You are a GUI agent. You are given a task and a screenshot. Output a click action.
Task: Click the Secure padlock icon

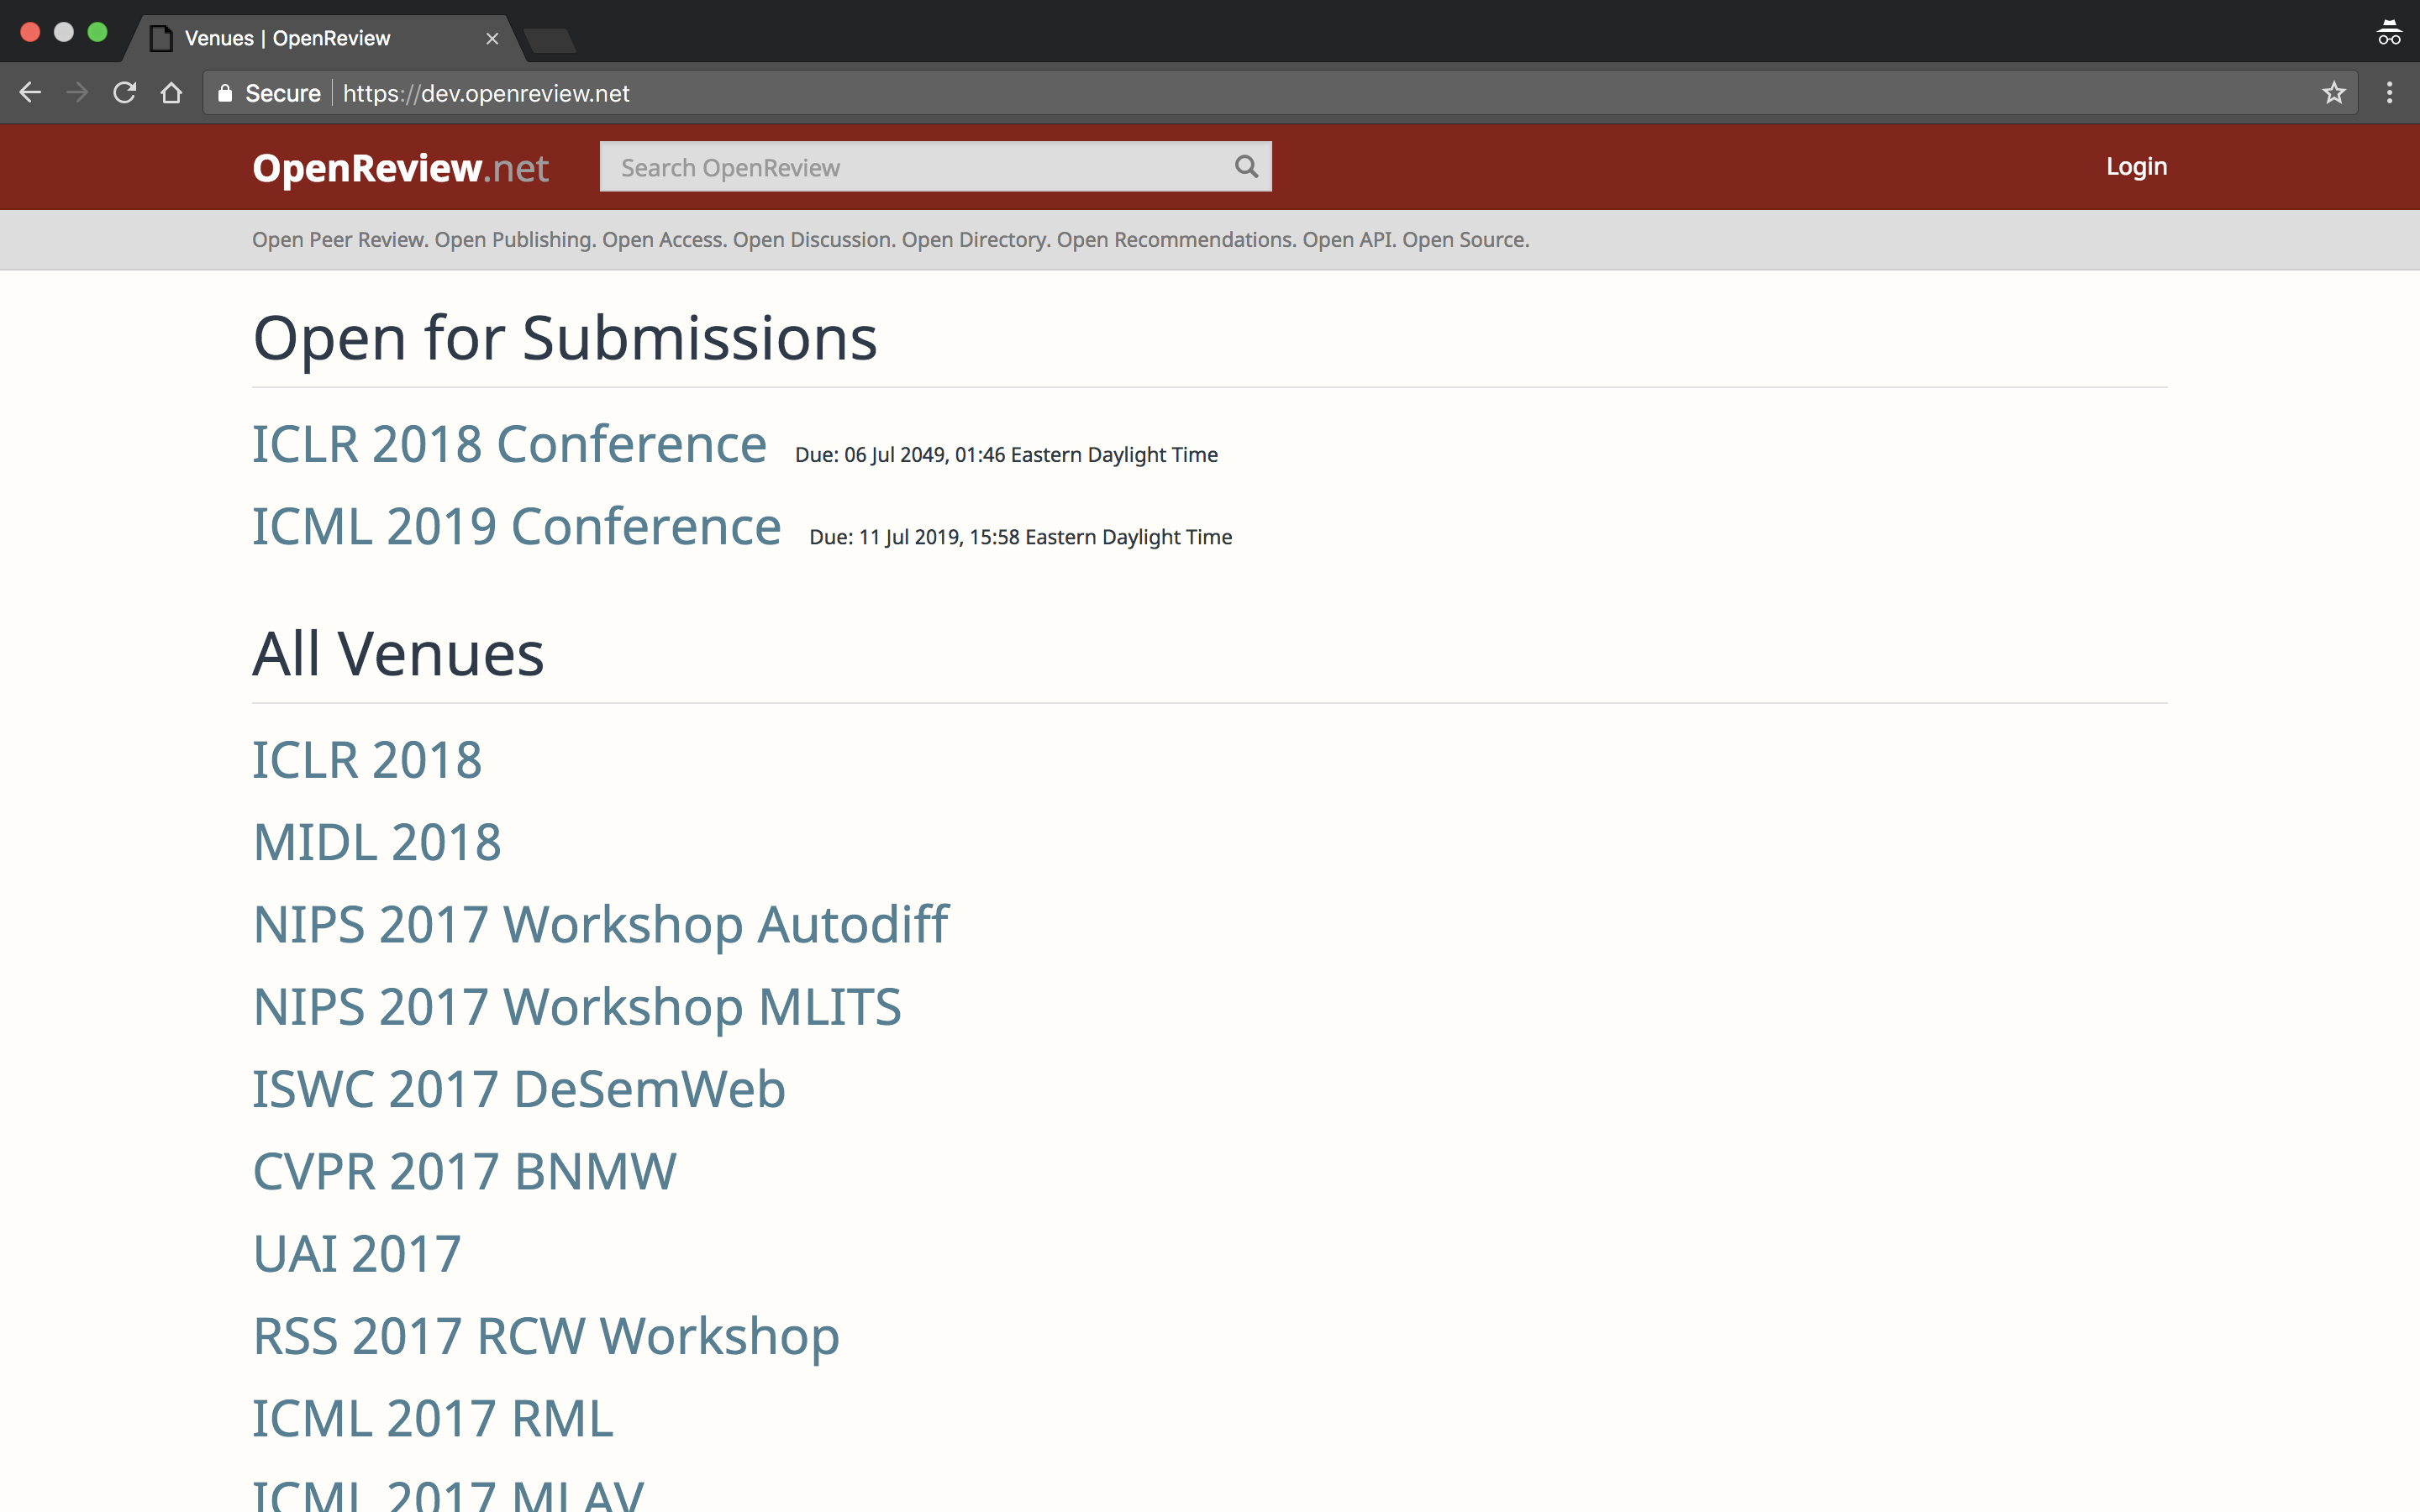pyautogui.click(x=225, y=93)
